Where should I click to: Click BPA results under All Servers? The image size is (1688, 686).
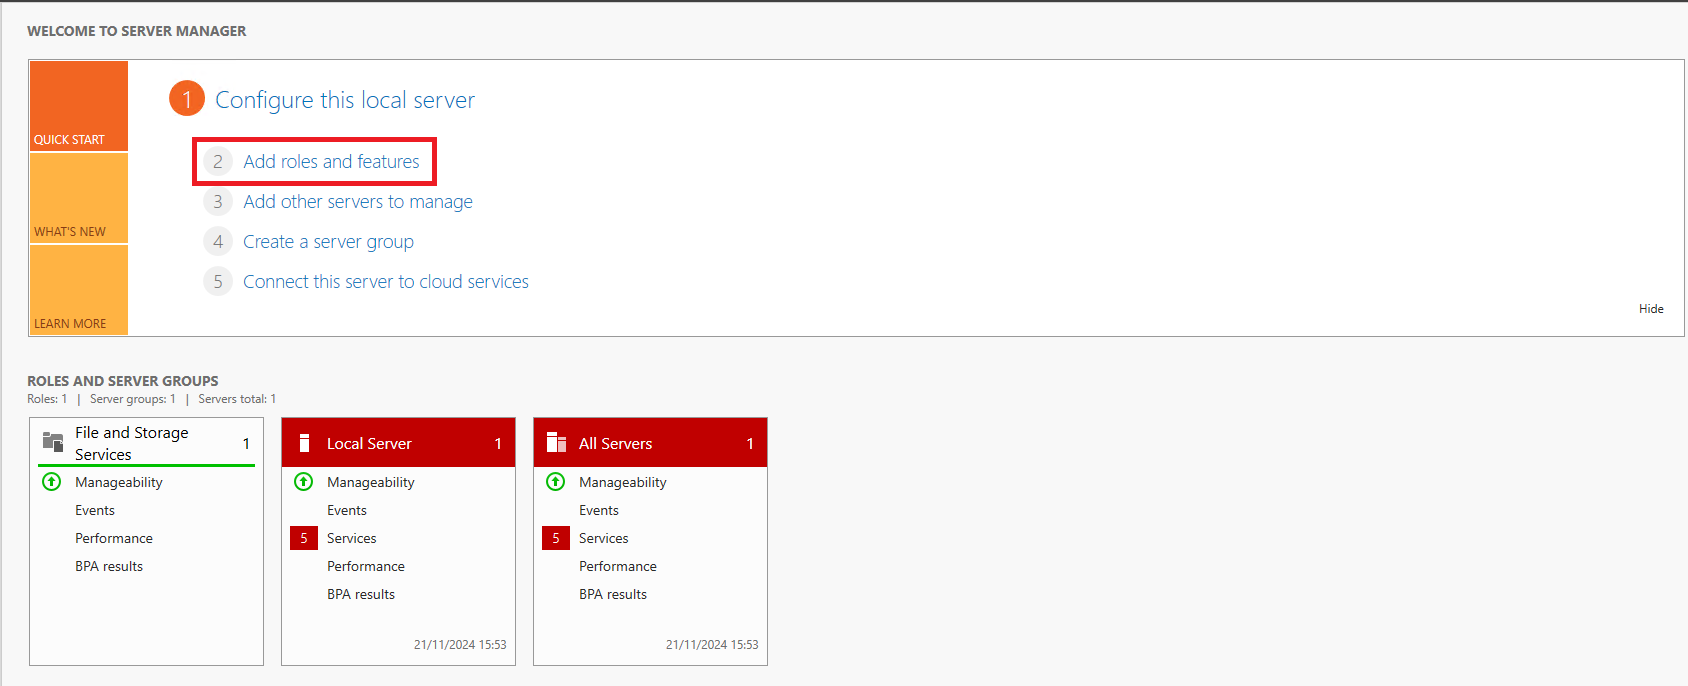point(613,594)
